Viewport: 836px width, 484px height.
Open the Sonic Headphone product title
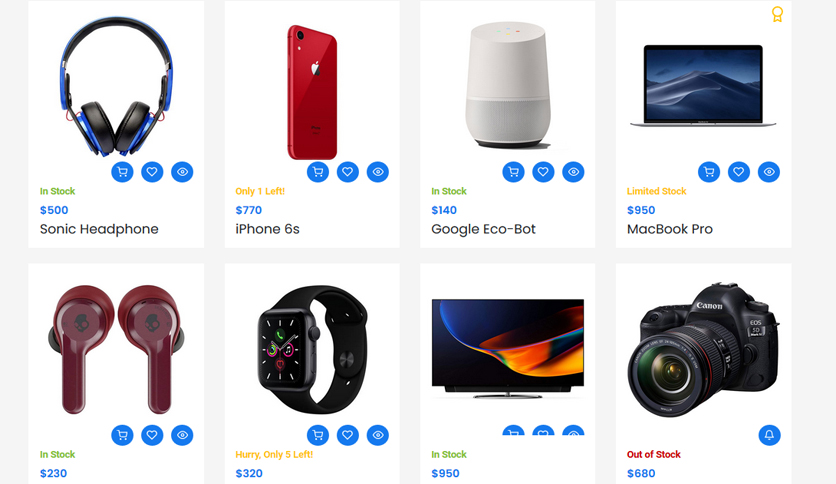pyautogui.click(x=99, y=229)
